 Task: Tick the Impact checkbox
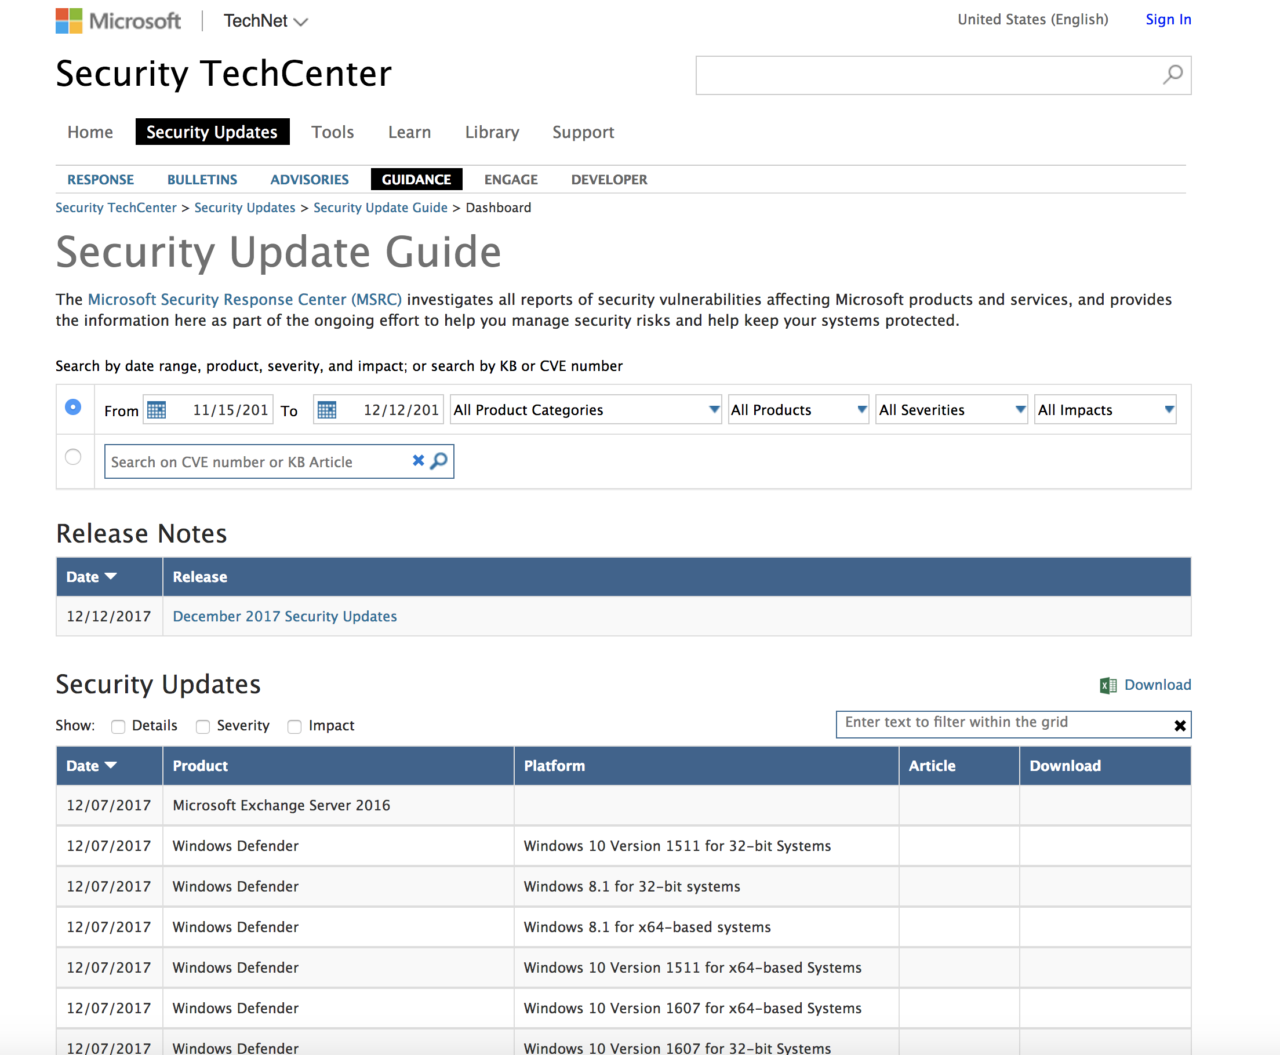pos(295,727)
